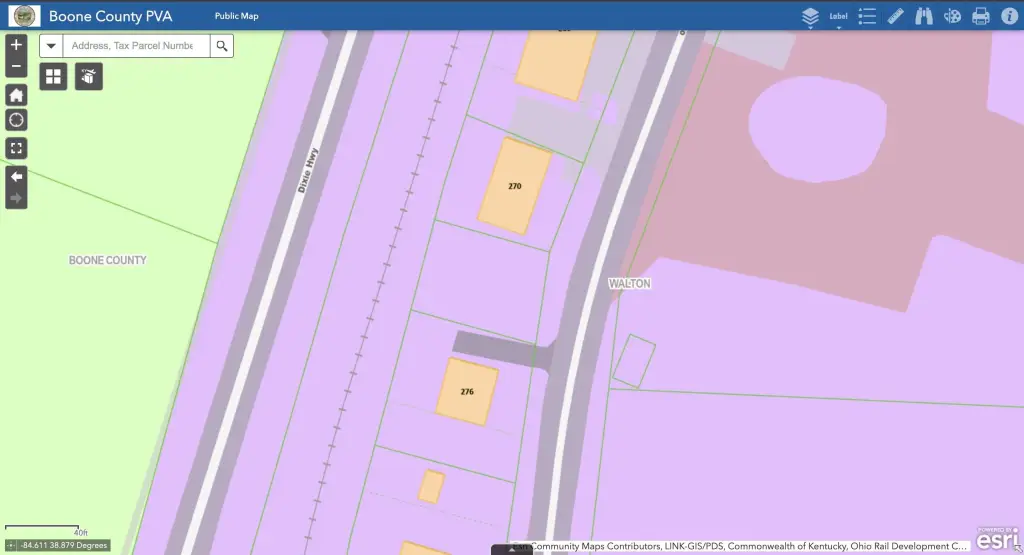Zoom in on the map
Screen dimensions: 1024x555
[16, 45]
